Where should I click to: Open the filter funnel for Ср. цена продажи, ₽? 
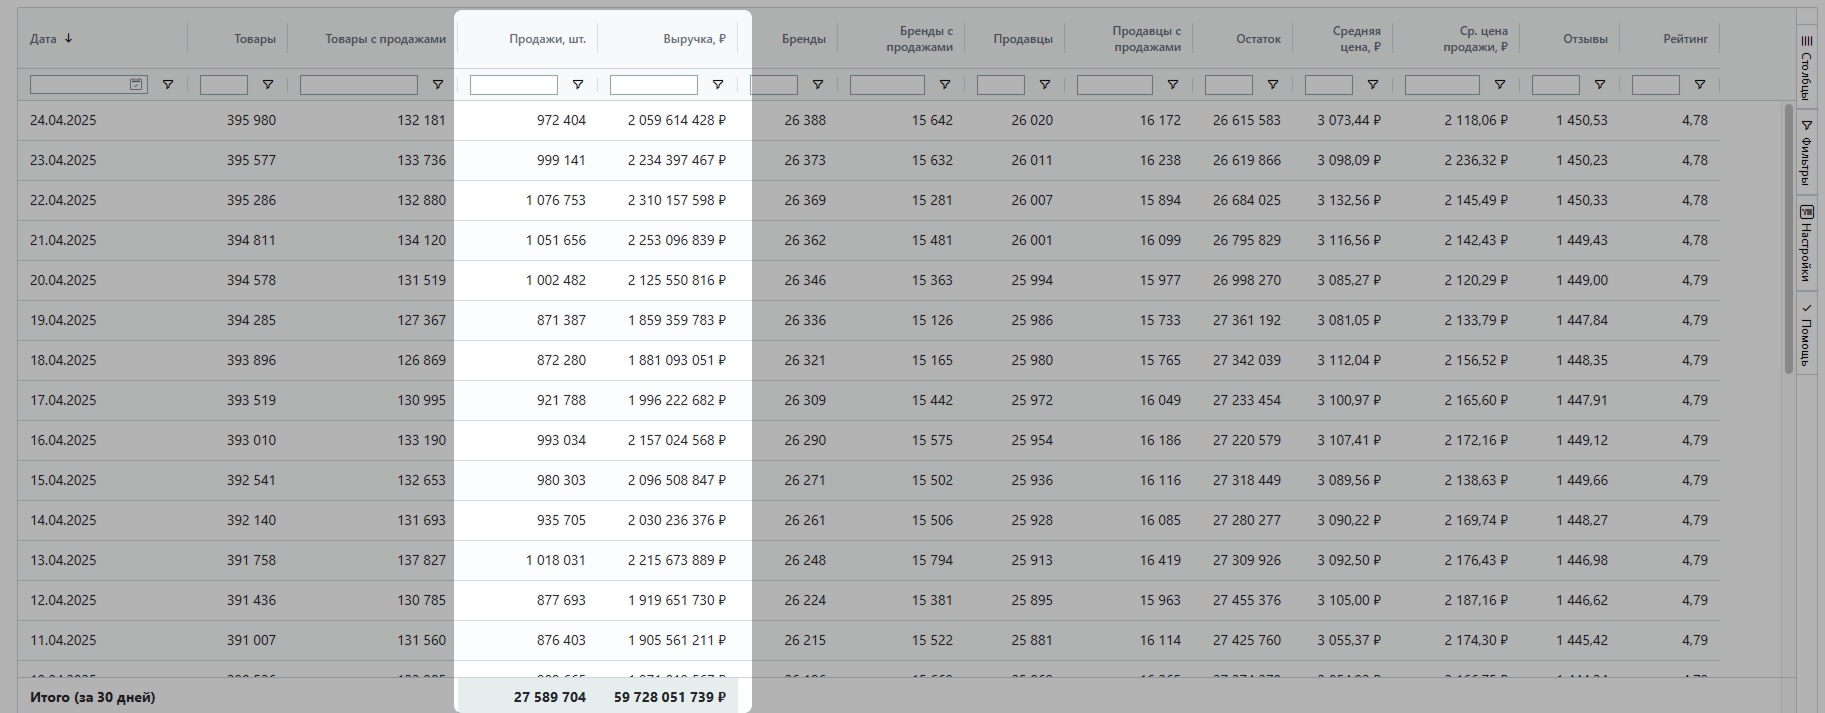[x=1500, y=85]
